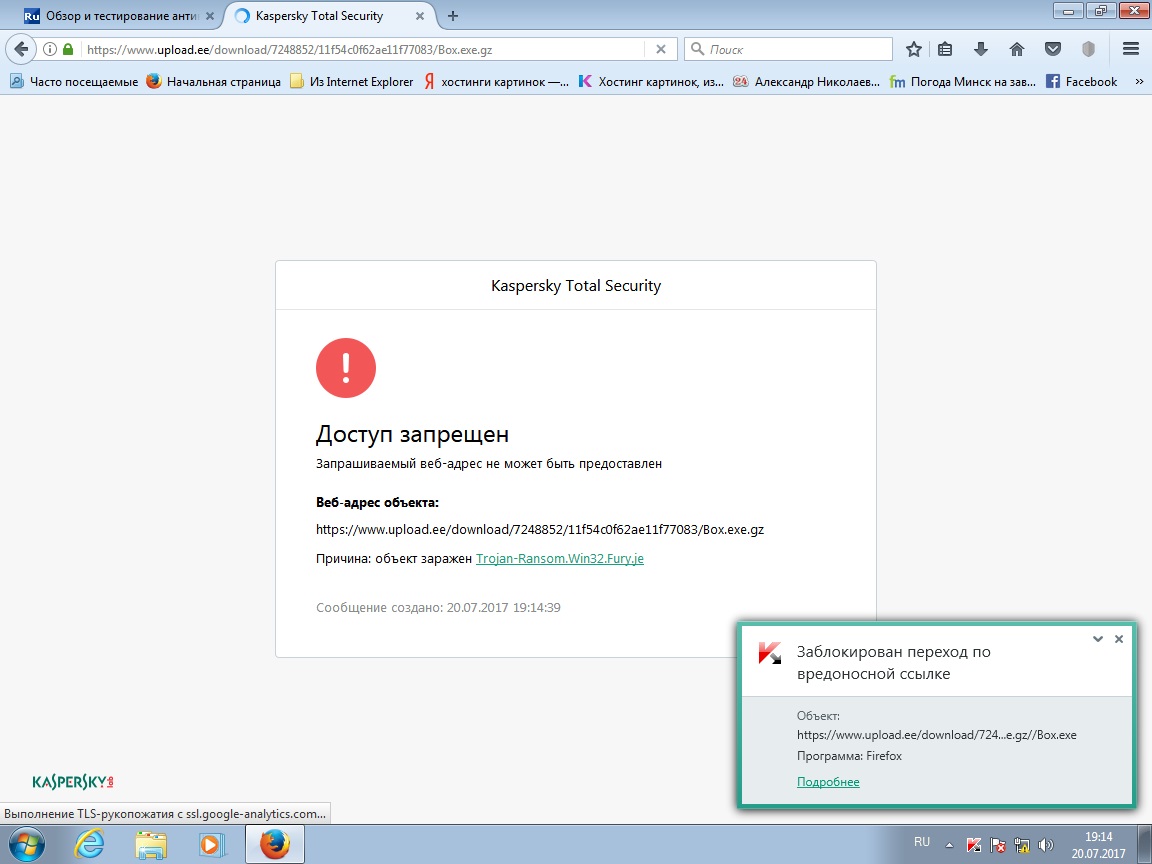Click the 'Доступ запрещен' heading

tap(412, 434)
